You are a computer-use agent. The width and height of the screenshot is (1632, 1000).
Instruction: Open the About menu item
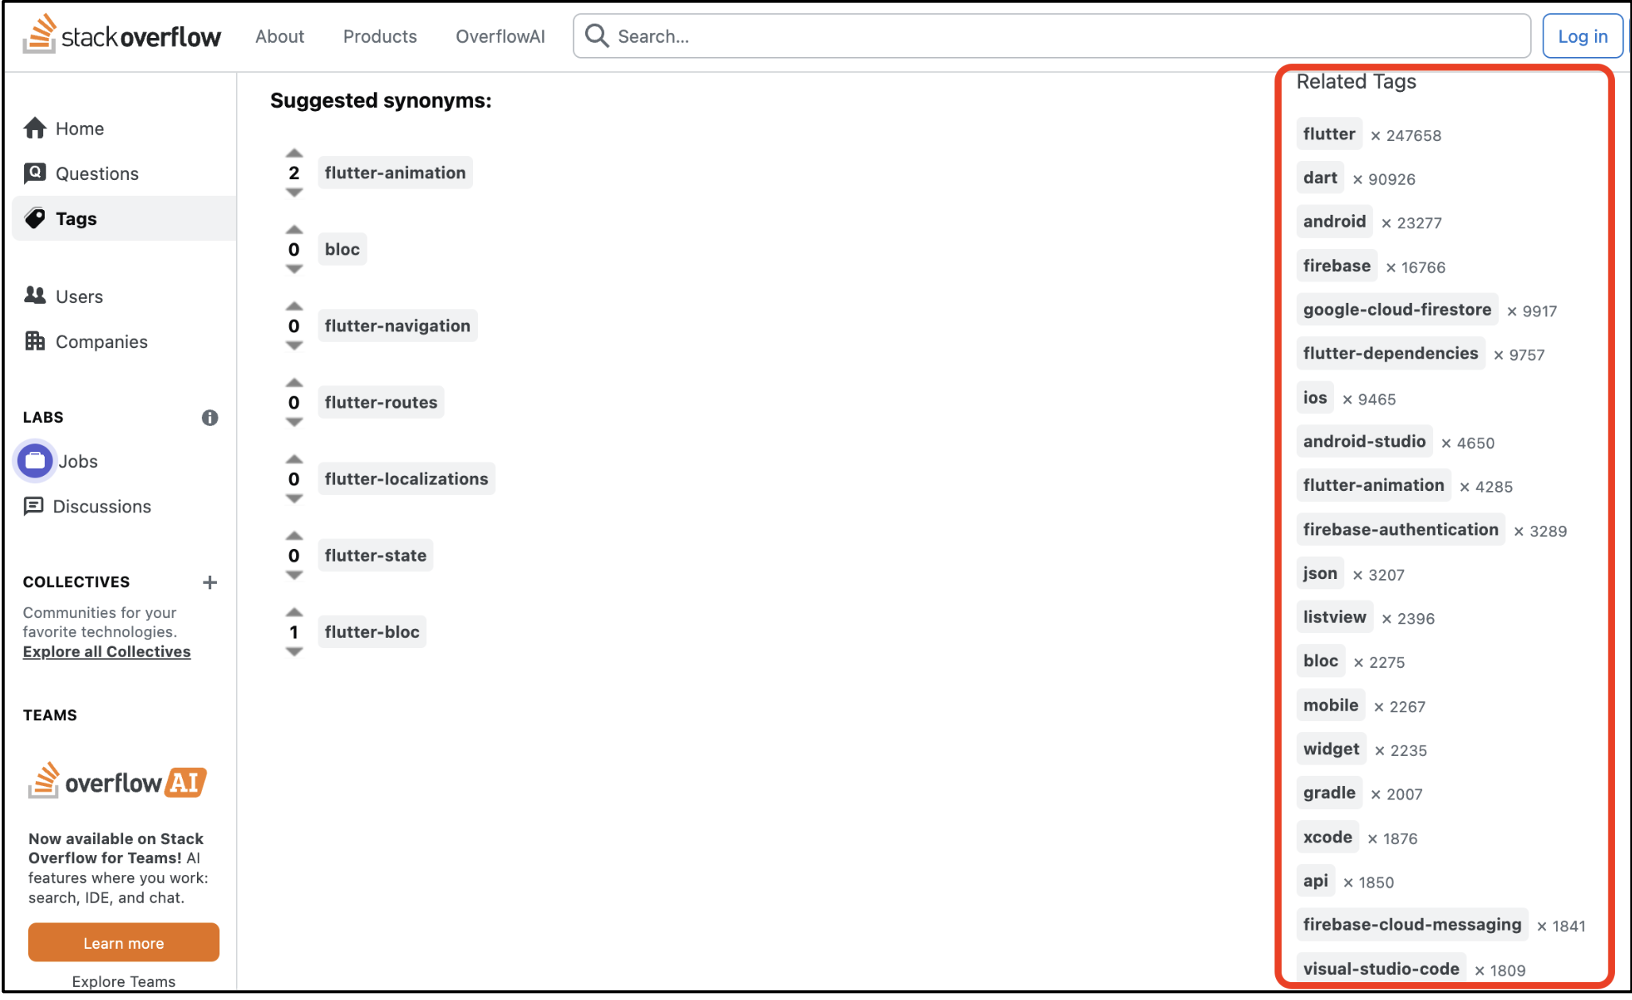coord(279,36)
